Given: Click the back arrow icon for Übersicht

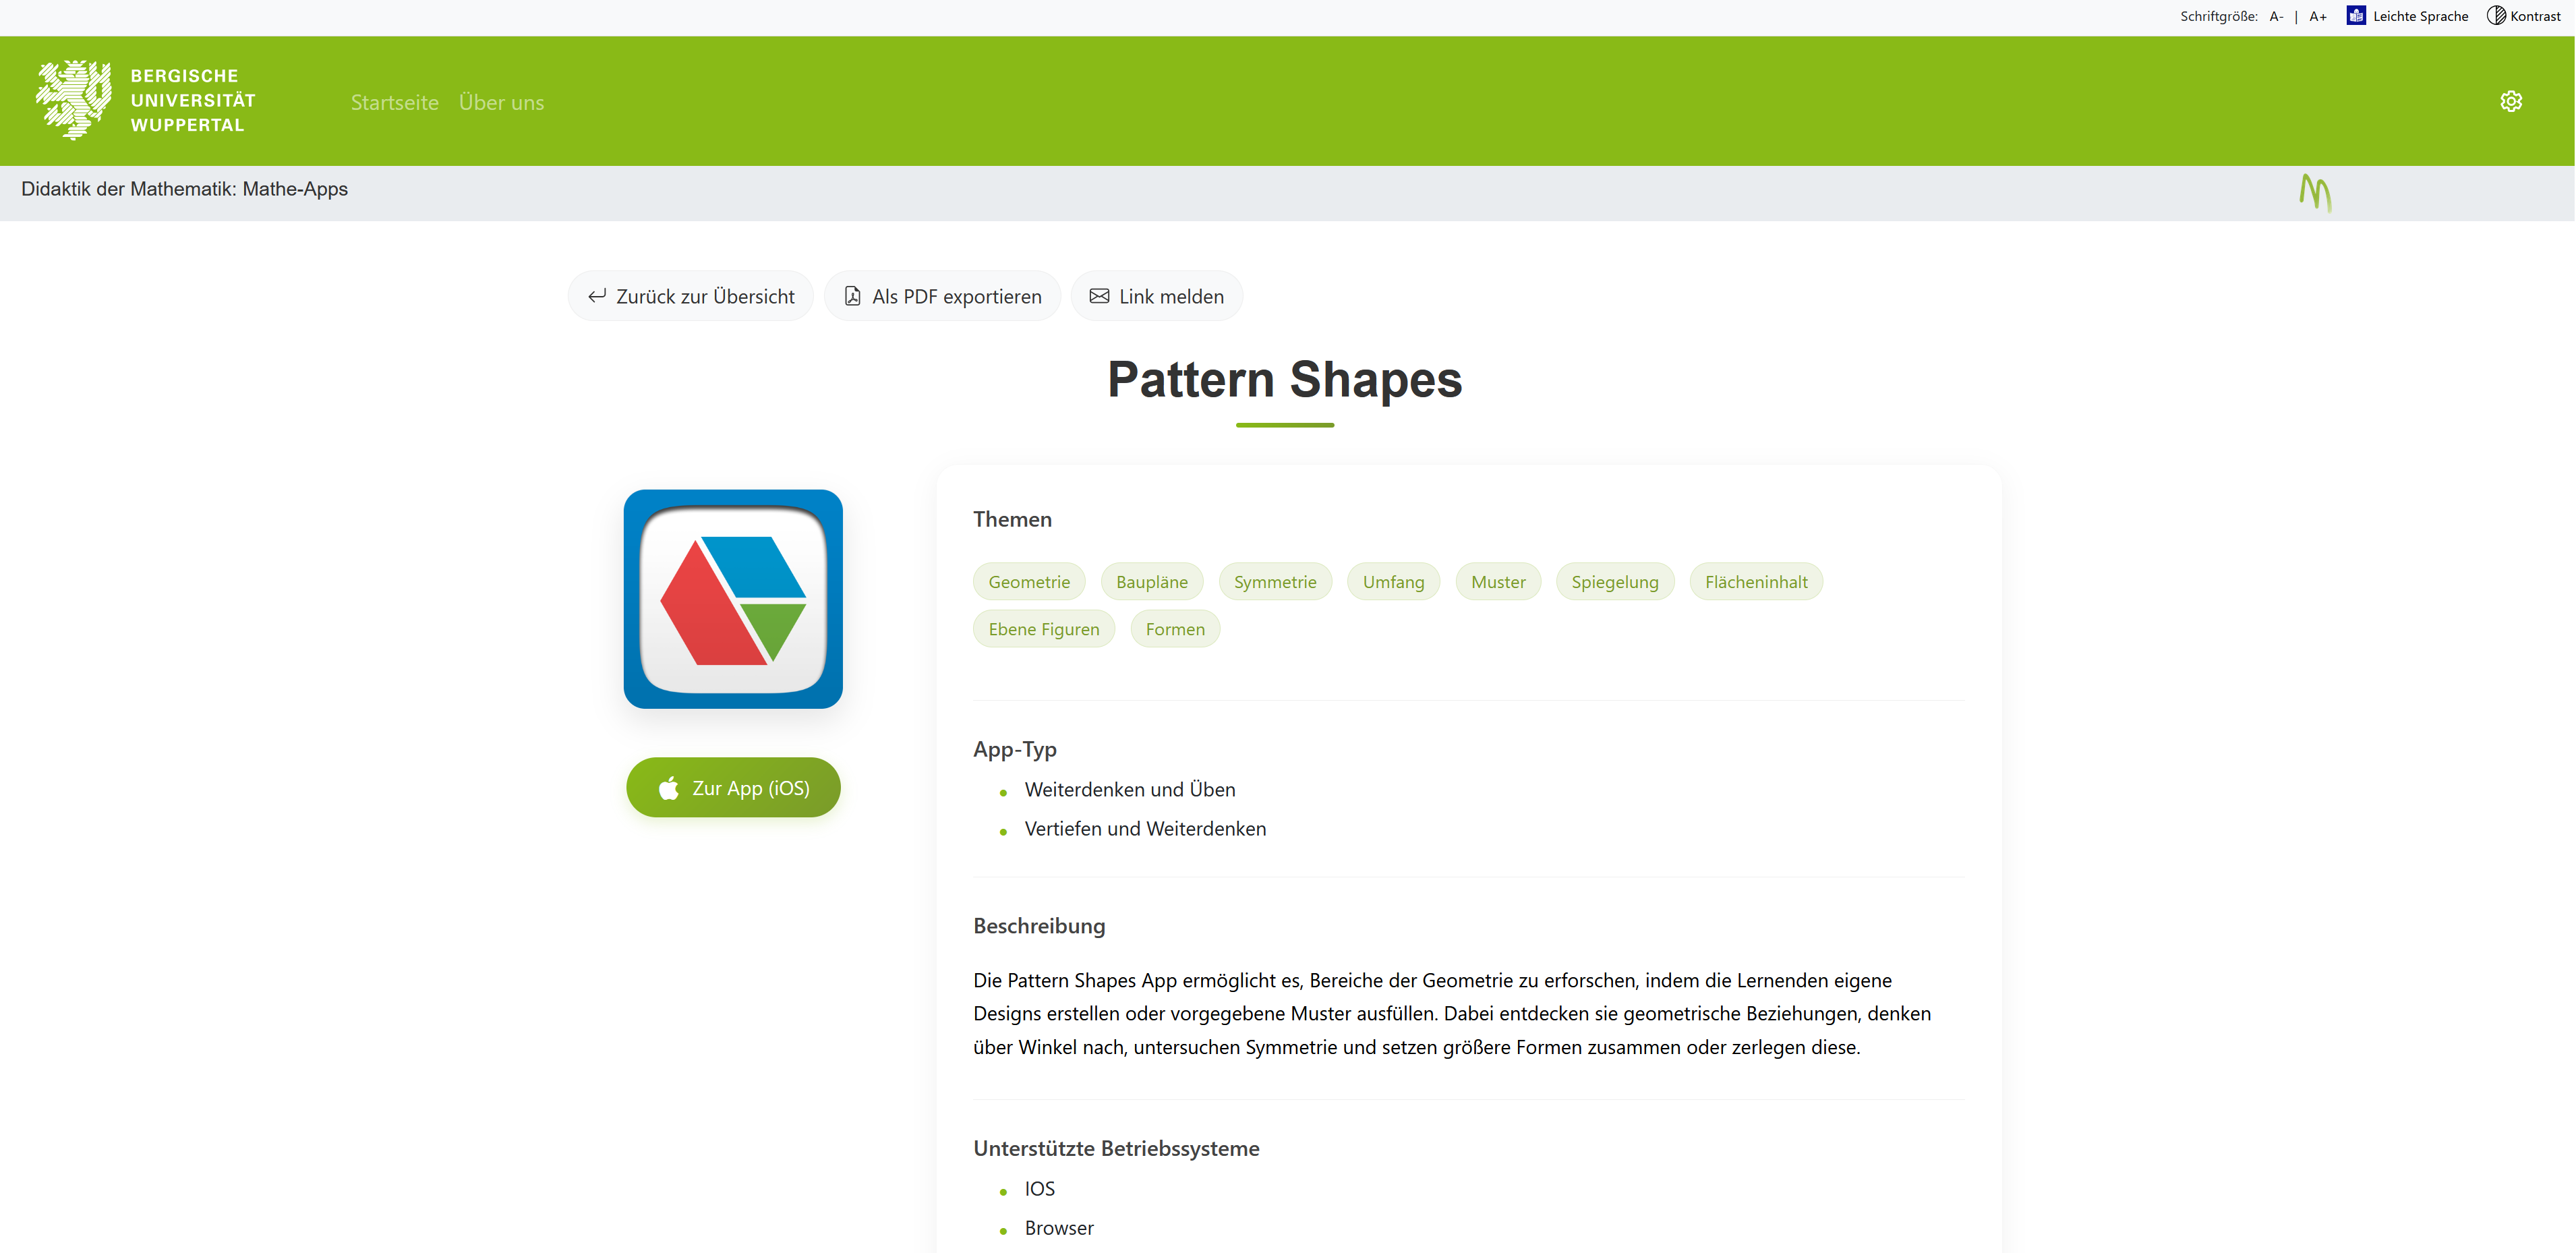Looking at the screenshot, I should (x=597, y=296).
